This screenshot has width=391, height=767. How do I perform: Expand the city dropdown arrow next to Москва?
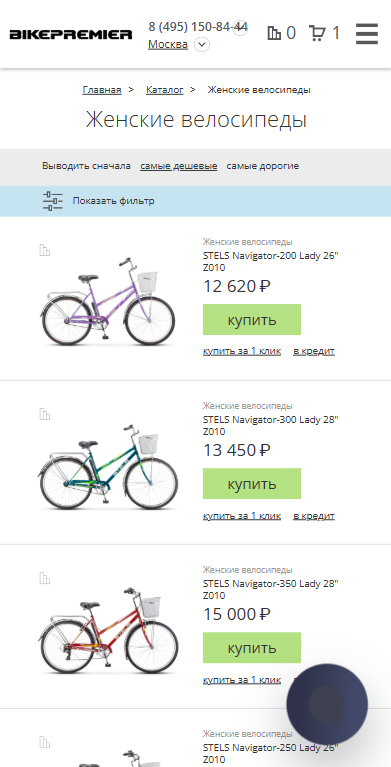[x=202, y=45]
